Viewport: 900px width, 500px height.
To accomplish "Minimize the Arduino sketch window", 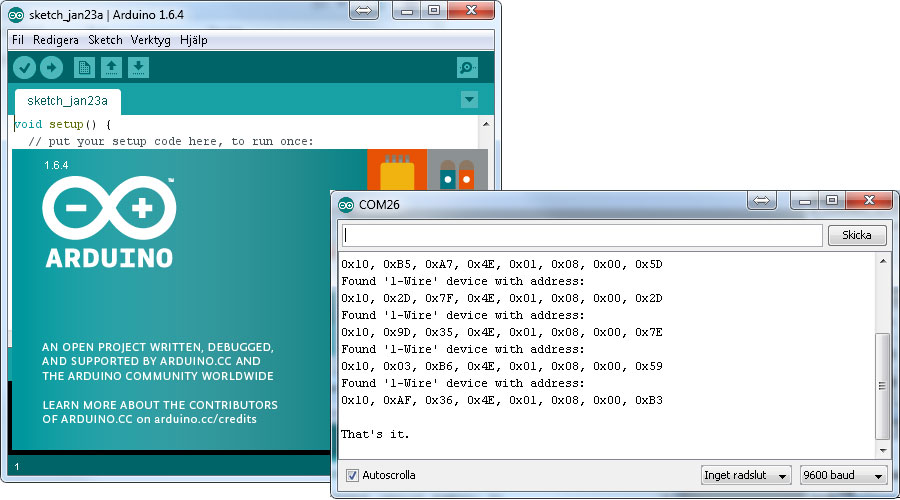I will (407, 11).
